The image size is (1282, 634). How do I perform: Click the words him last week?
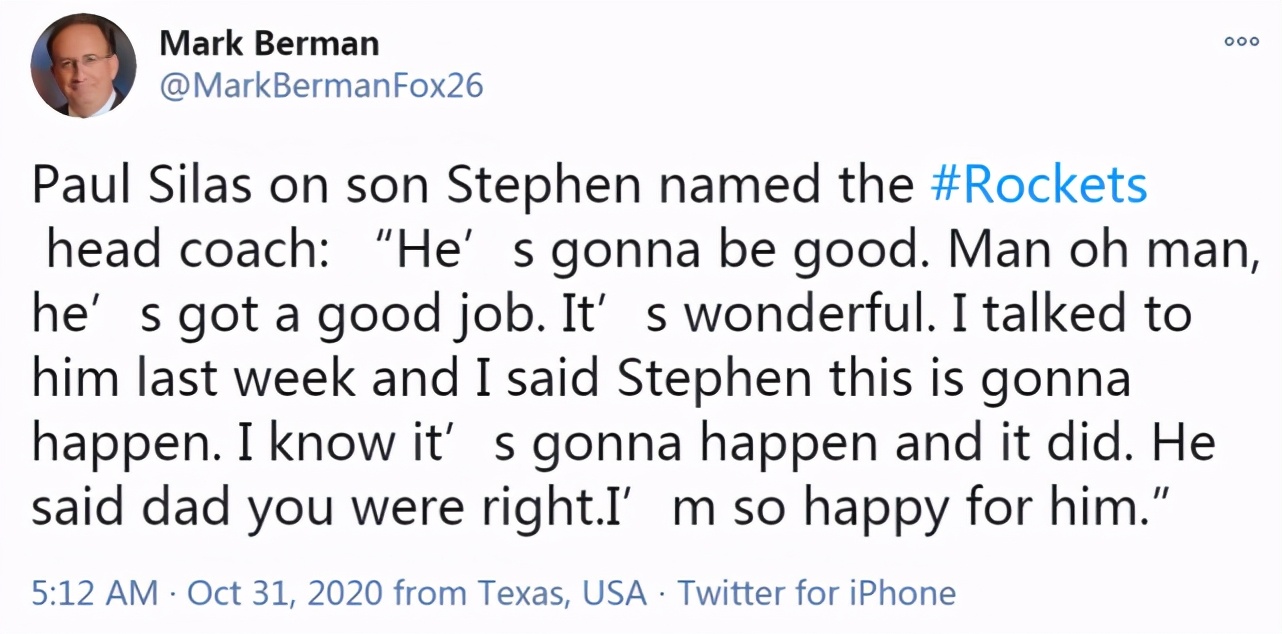(193, 379)
